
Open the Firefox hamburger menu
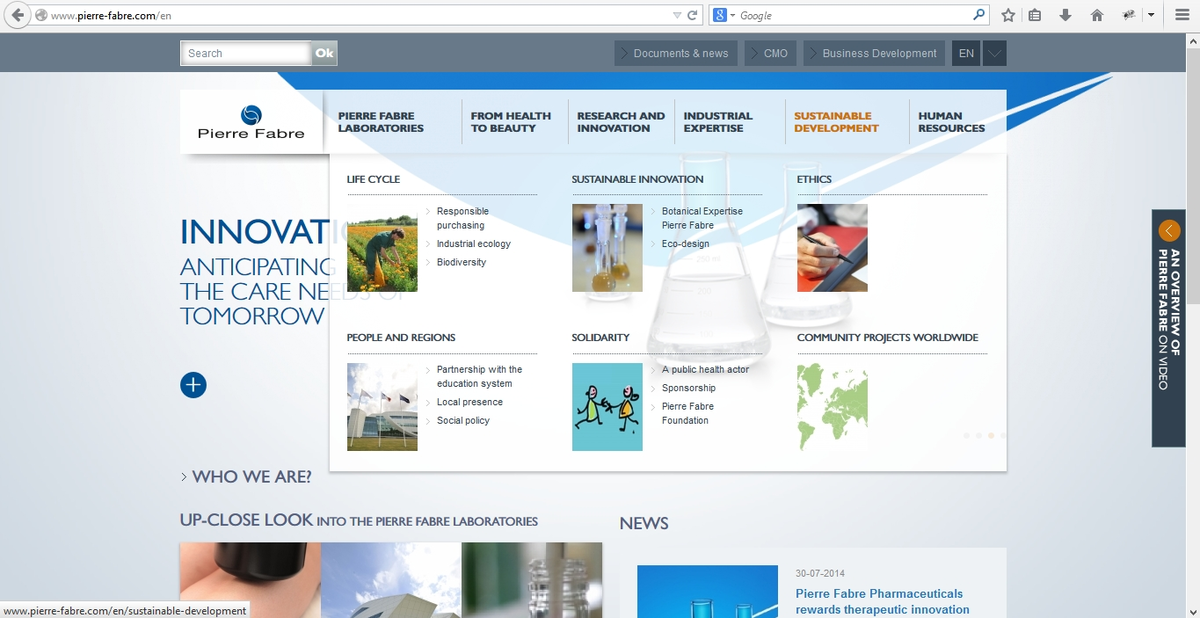coord(1181,16)
